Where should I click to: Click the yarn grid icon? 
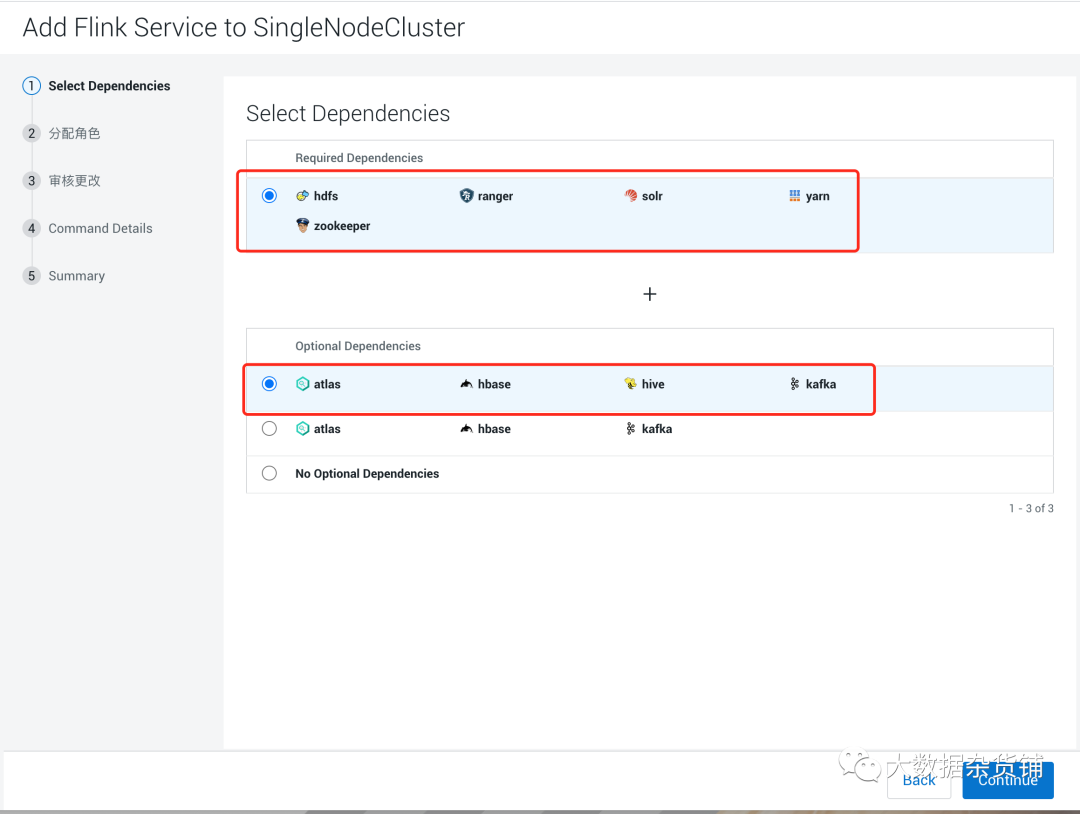pos(795,196)
